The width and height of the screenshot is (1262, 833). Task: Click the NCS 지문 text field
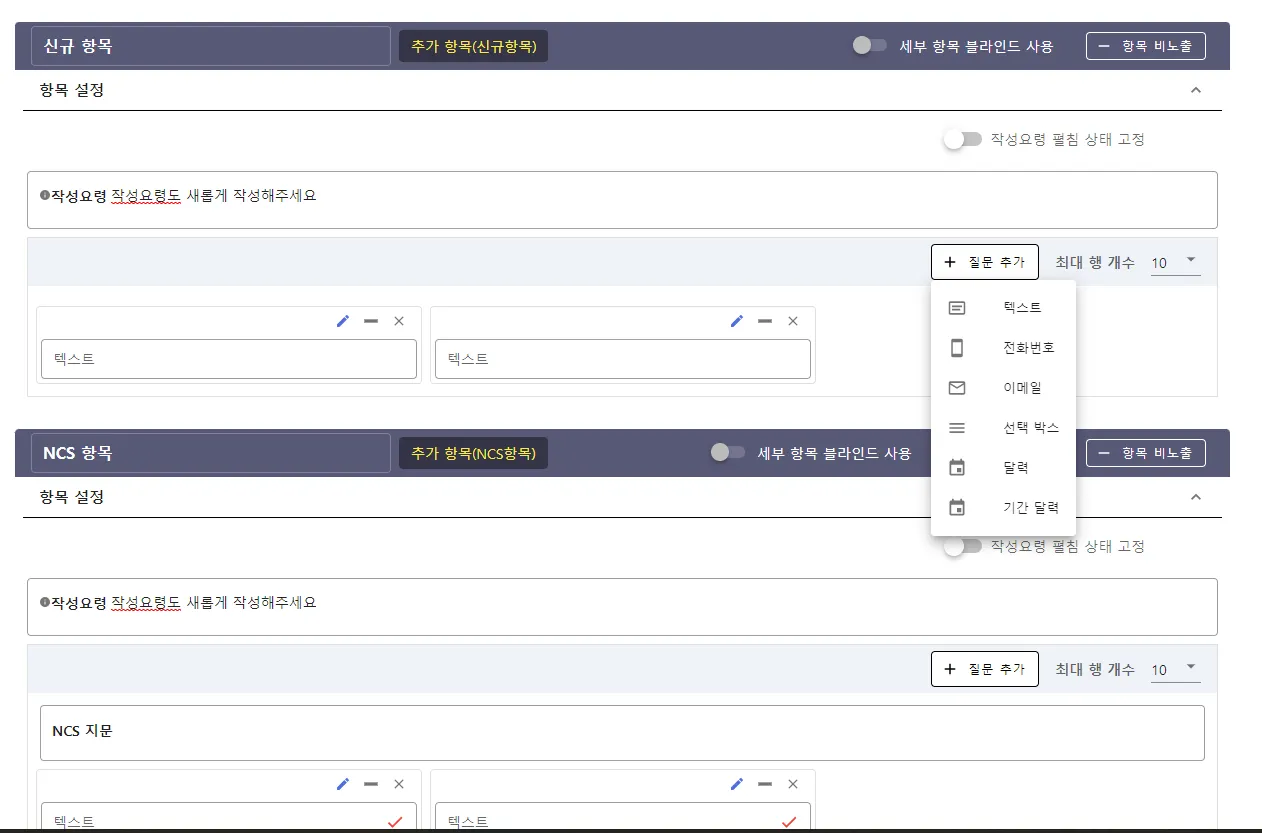622,733
